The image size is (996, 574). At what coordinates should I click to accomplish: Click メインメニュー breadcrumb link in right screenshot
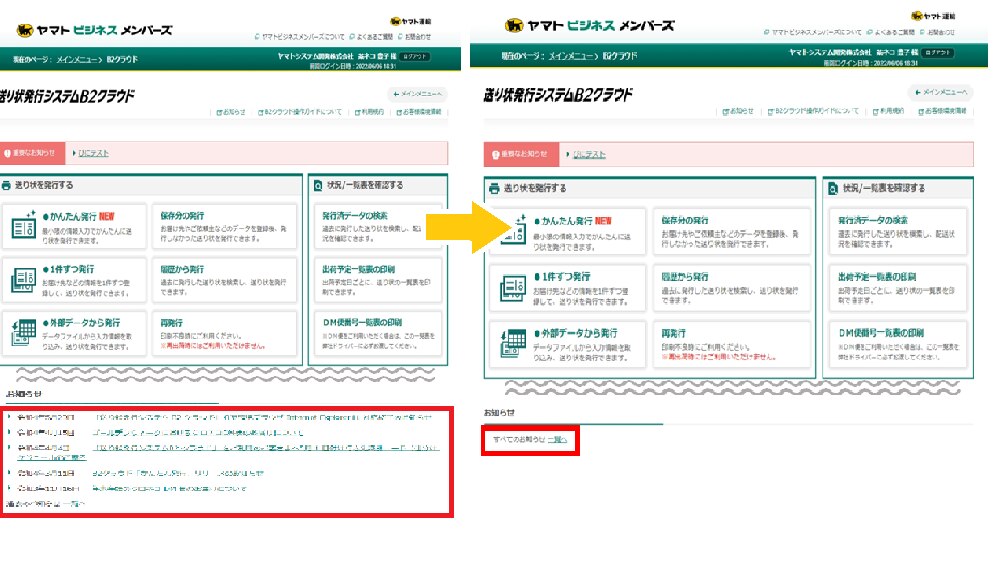[570, 56]
